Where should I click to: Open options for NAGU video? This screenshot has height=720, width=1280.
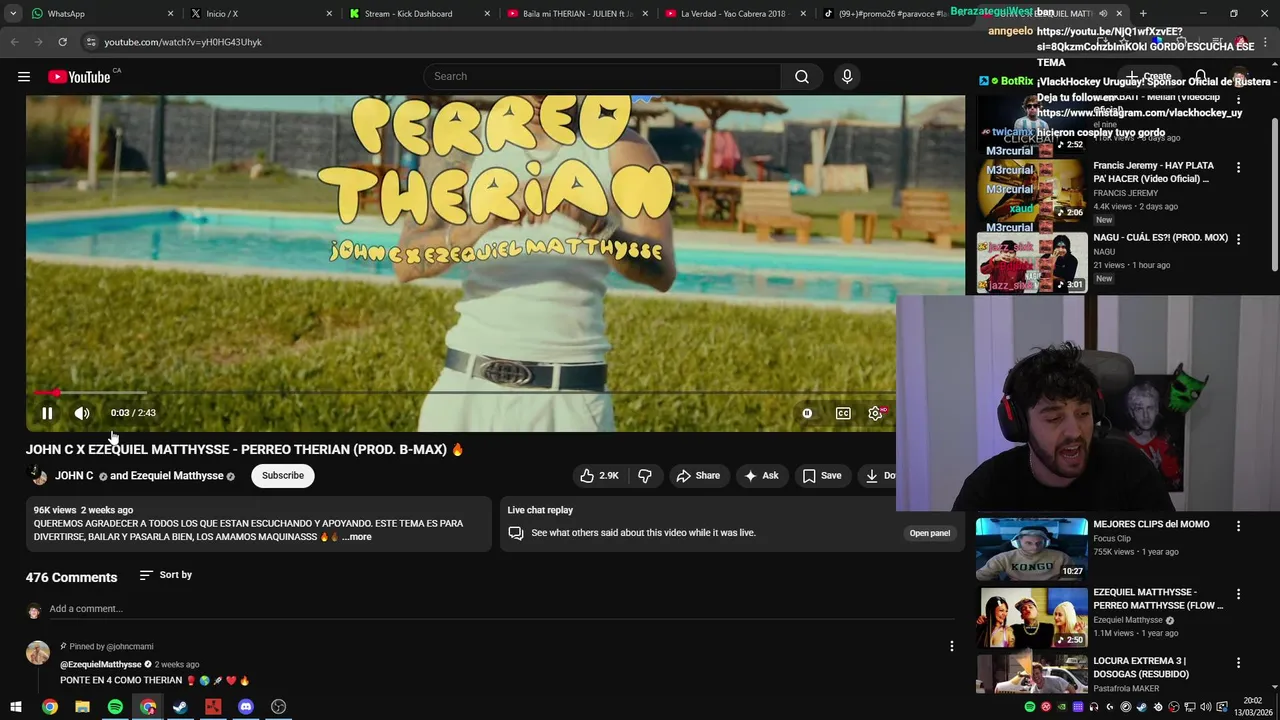point(1238,239)
